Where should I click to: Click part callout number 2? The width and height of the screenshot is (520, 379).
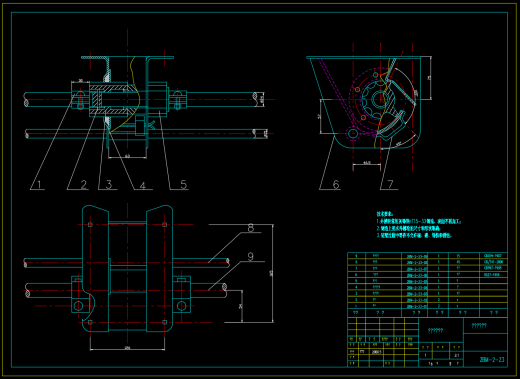point(83,184)
